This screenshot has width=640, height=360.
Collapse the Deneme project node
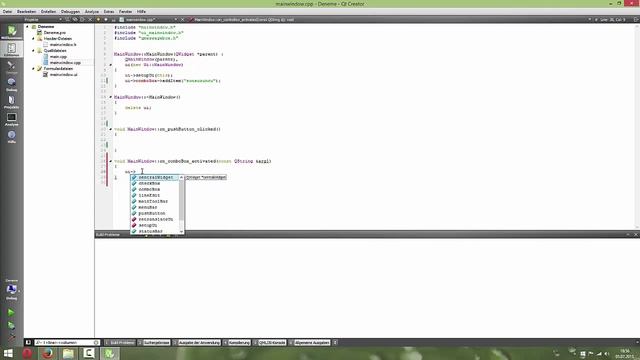pyautogui.click(x=28, y=27)
